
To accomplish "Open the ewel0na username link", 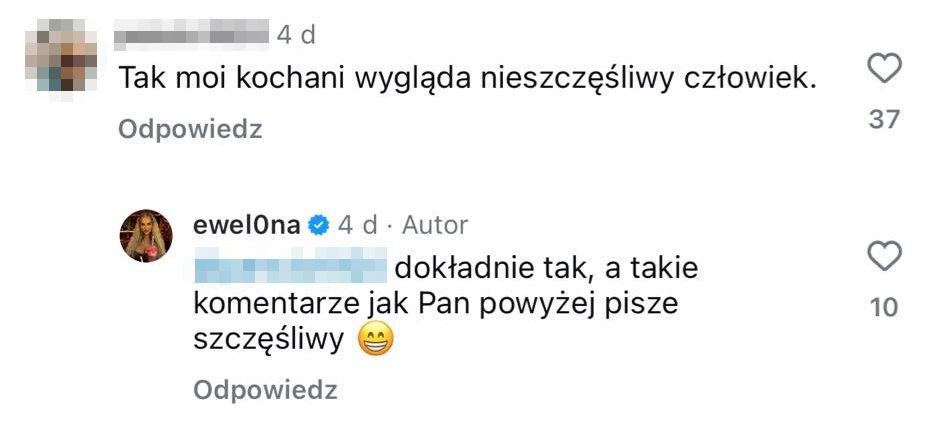I will [247, 225].
